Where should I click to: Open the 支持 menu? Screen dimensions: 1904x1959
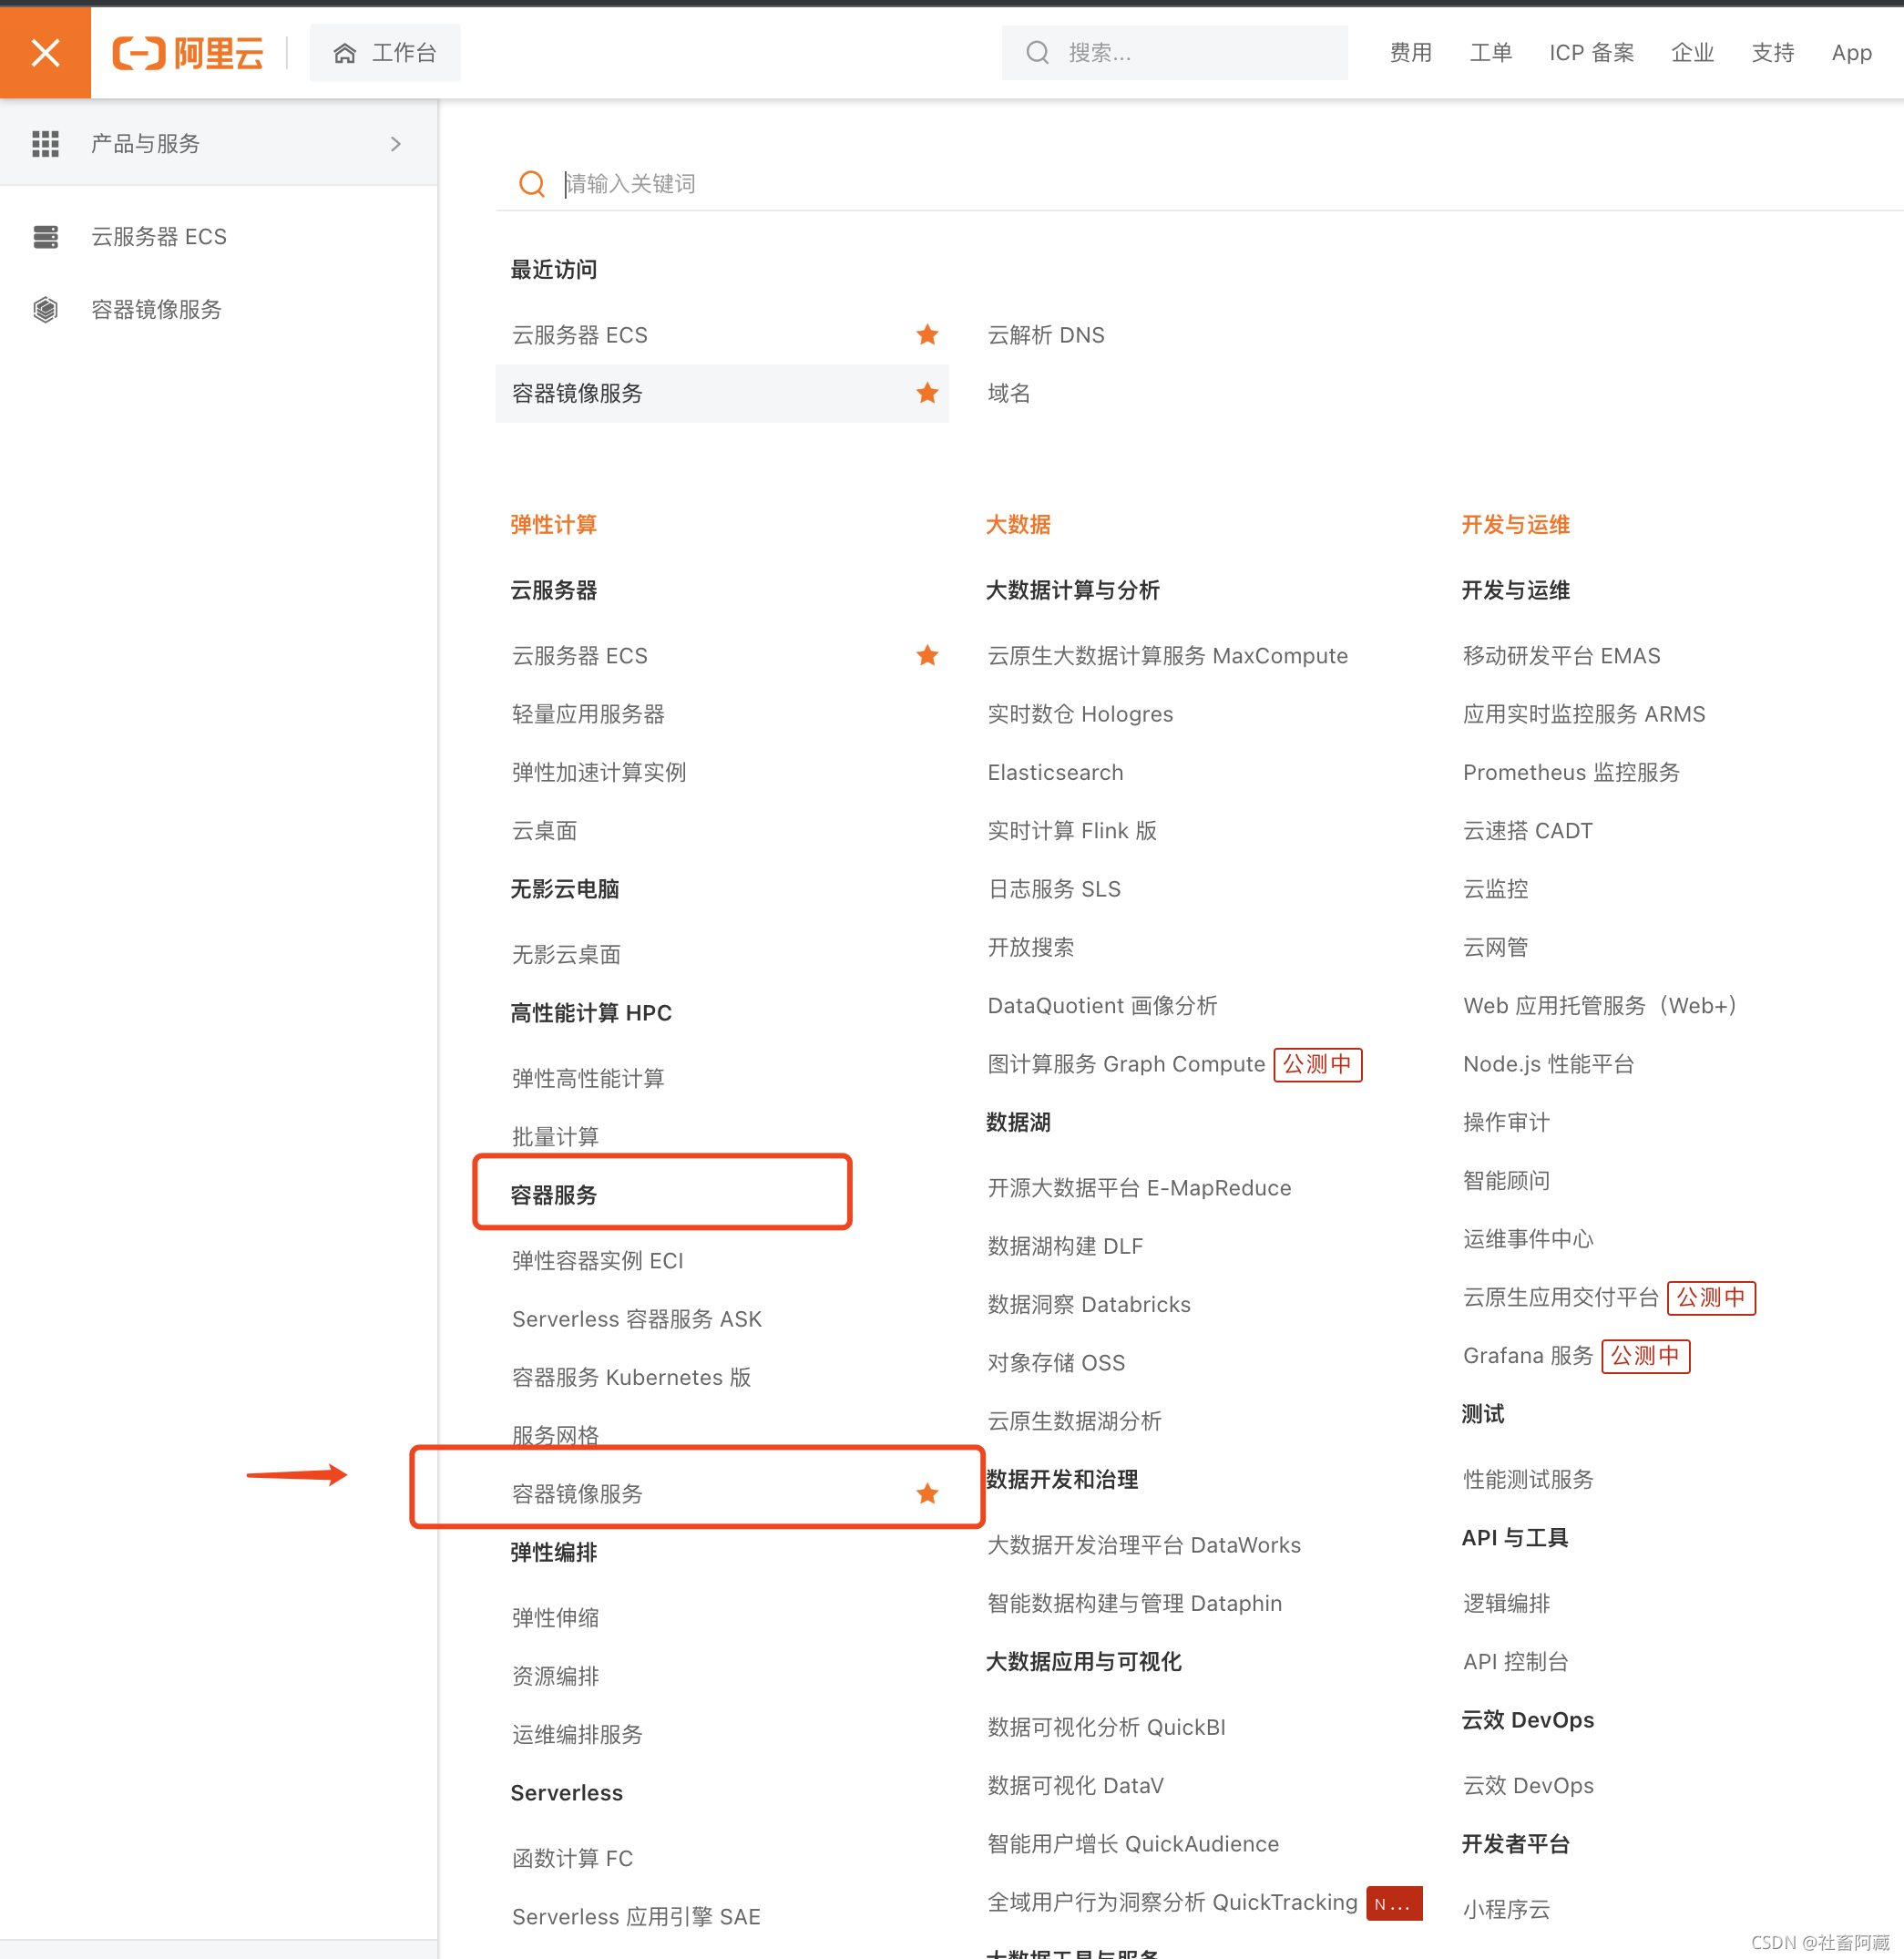1772,53
